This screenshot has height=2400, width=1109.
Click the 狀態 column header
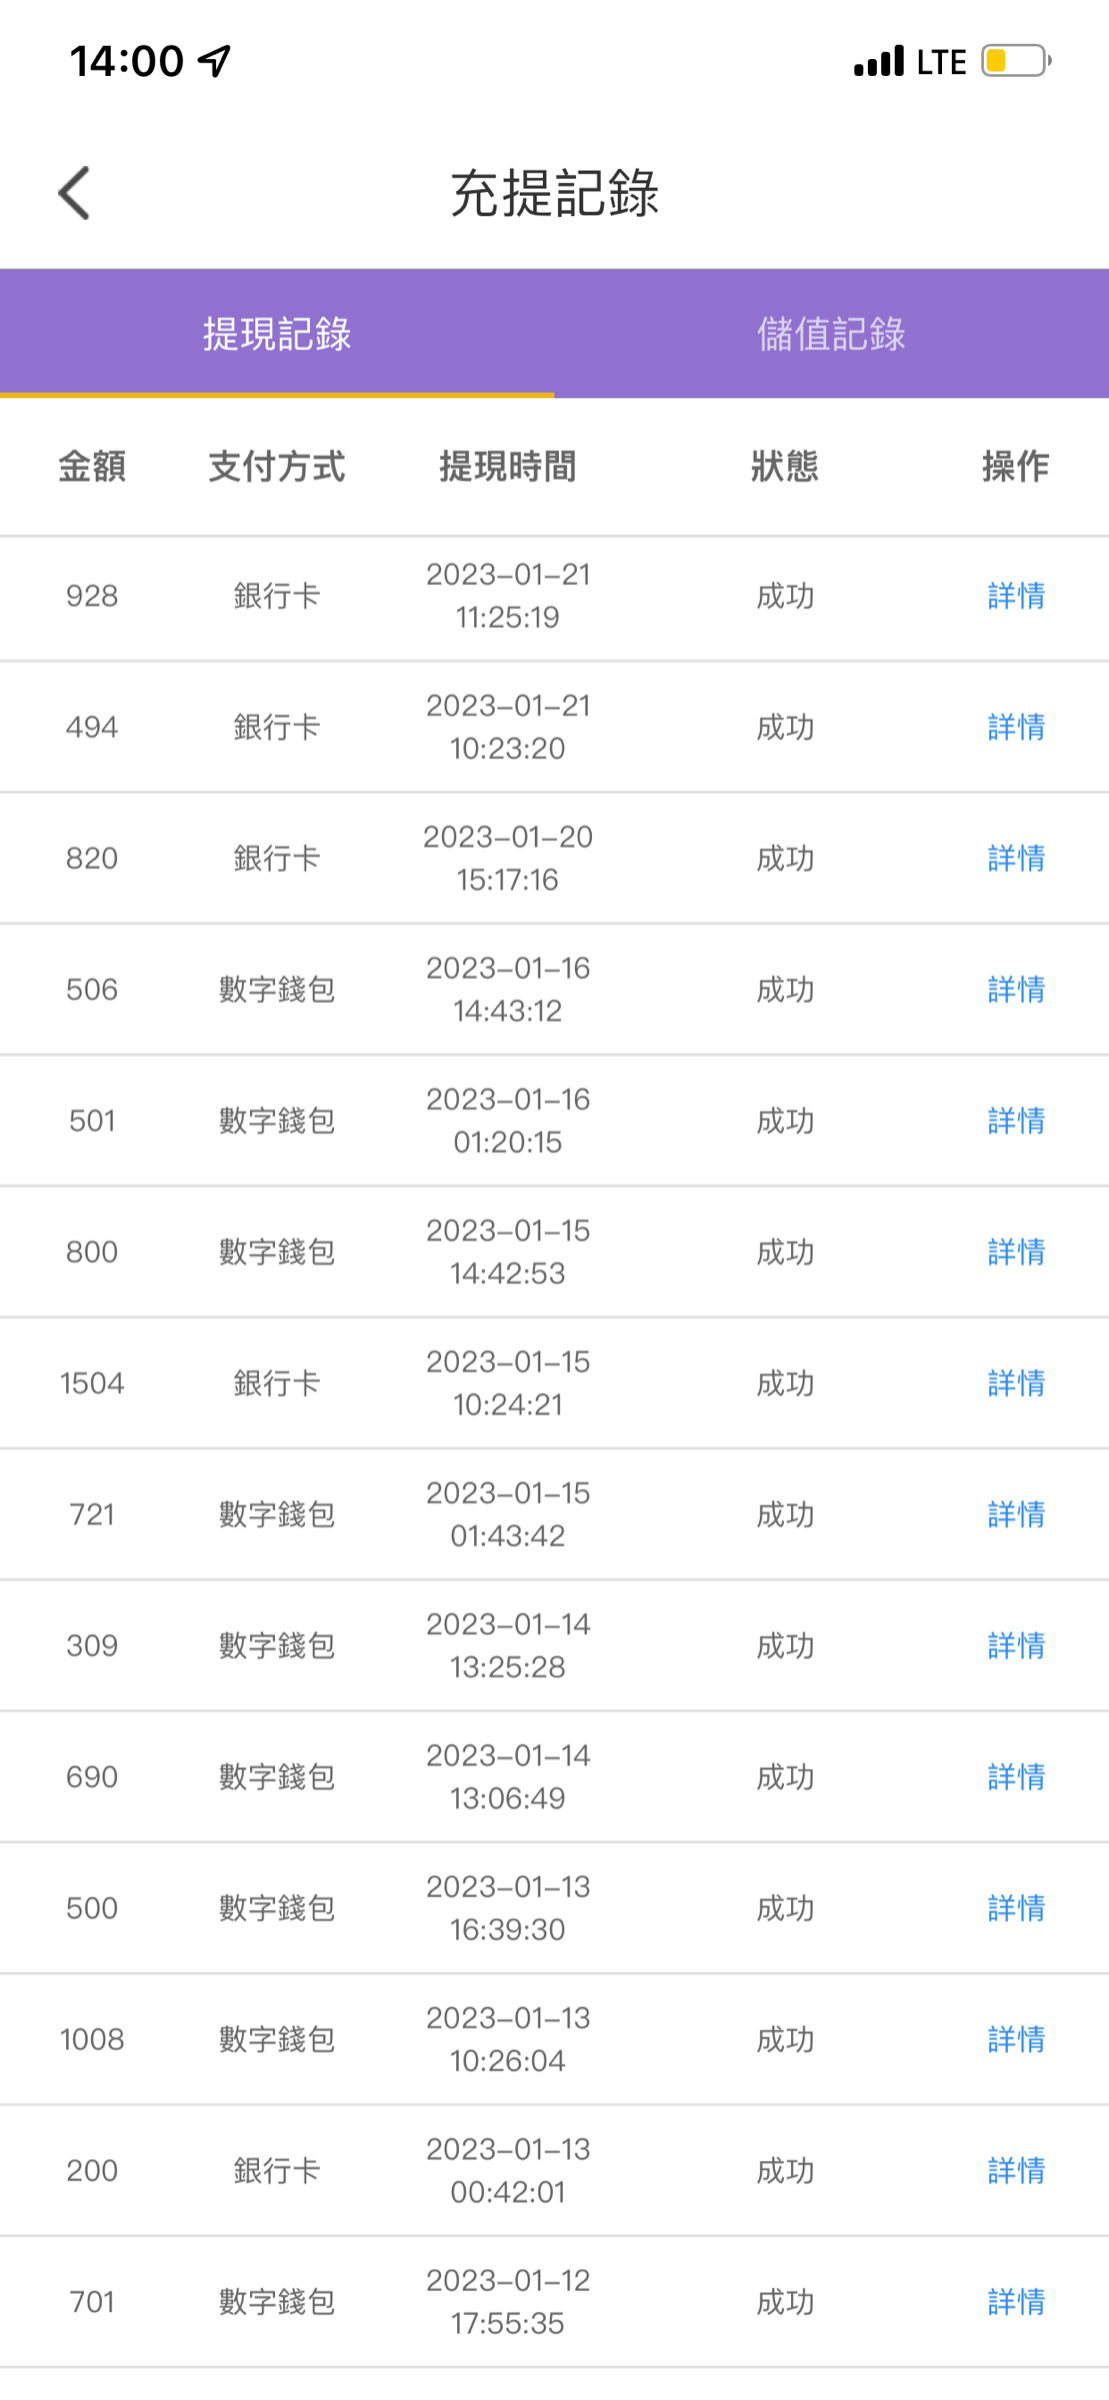[x=785, y=467]
